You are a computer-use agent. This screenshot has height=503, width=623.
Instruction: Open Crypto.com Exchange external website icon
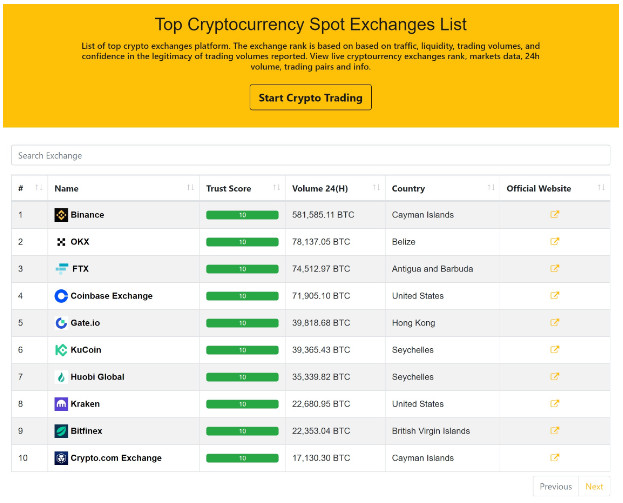[554, 458]
